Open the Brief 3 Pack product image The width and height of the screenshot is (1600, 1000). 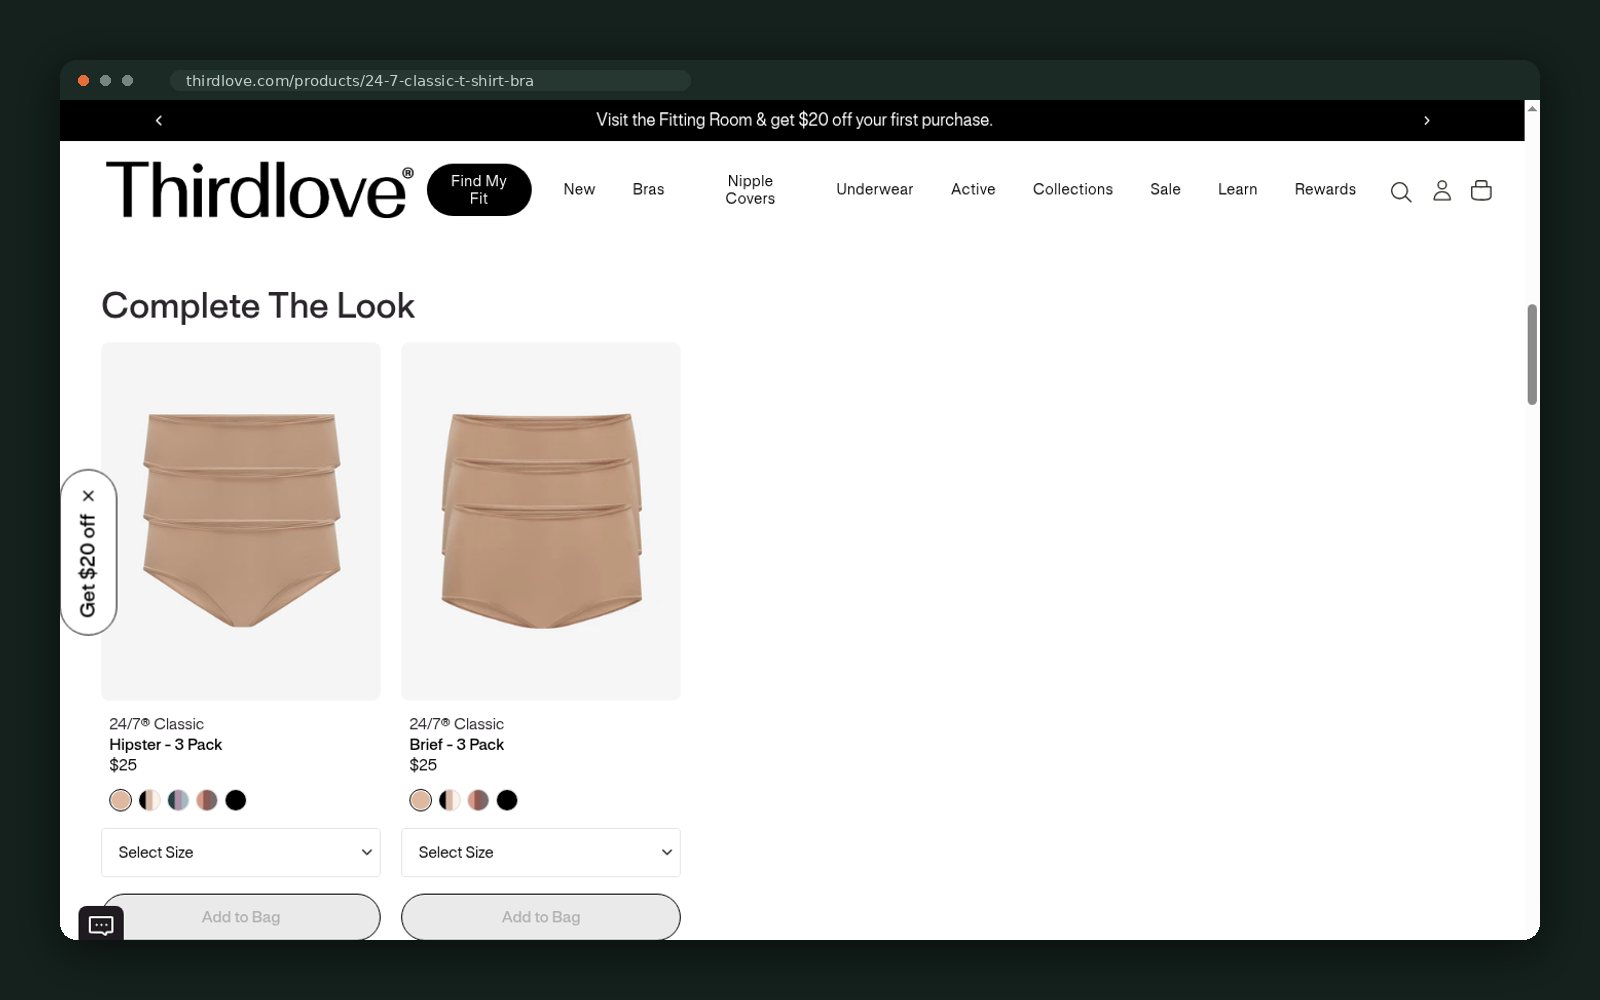click(541, 521)
